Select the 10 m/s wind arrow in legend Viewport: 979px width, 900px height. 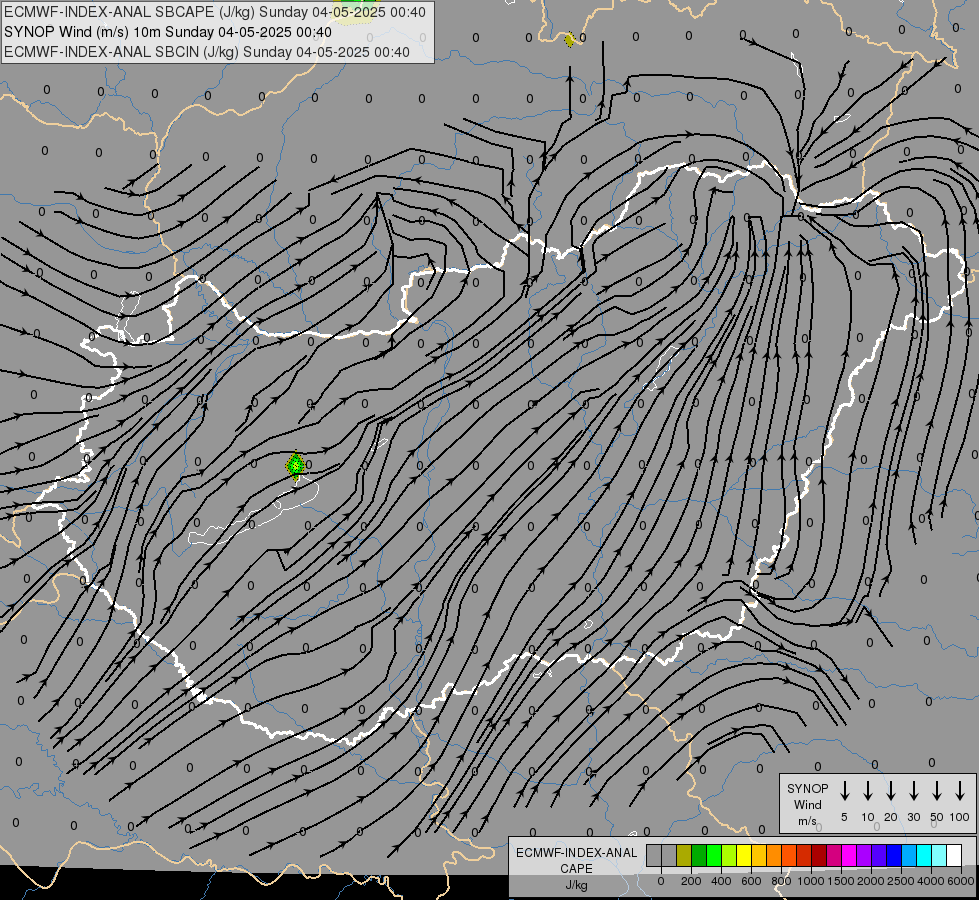(x=867, y=791)
